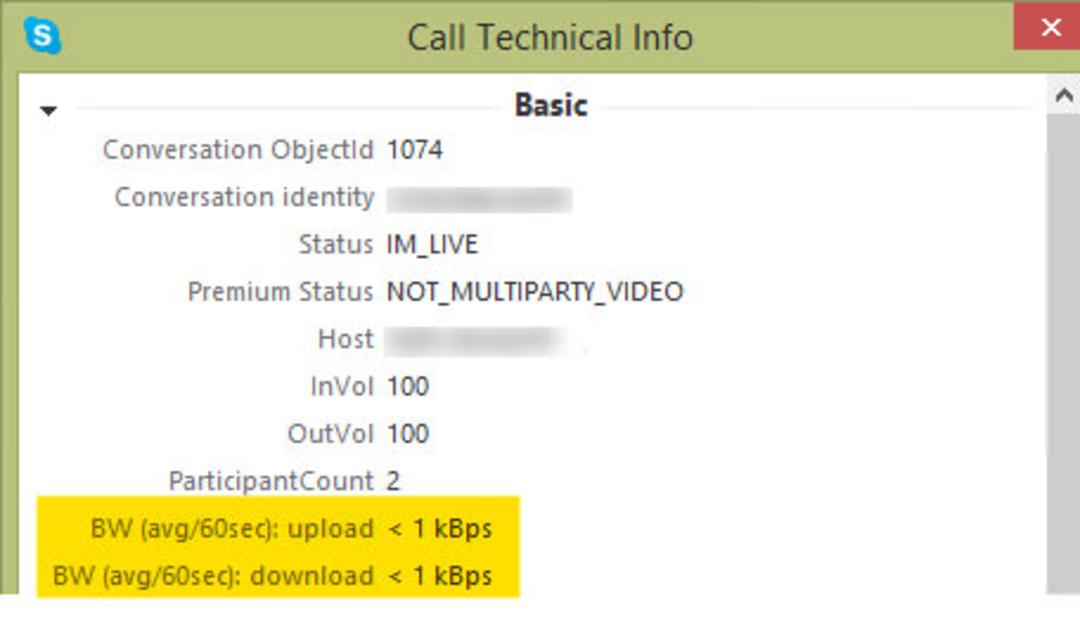Select the OutVol value 100
The image size is (1080, 618).
coord(408,434)
